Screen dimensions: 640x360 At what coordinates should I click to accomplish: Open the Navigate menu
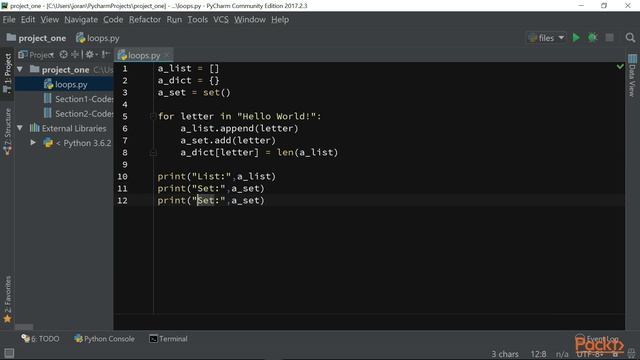81,20
